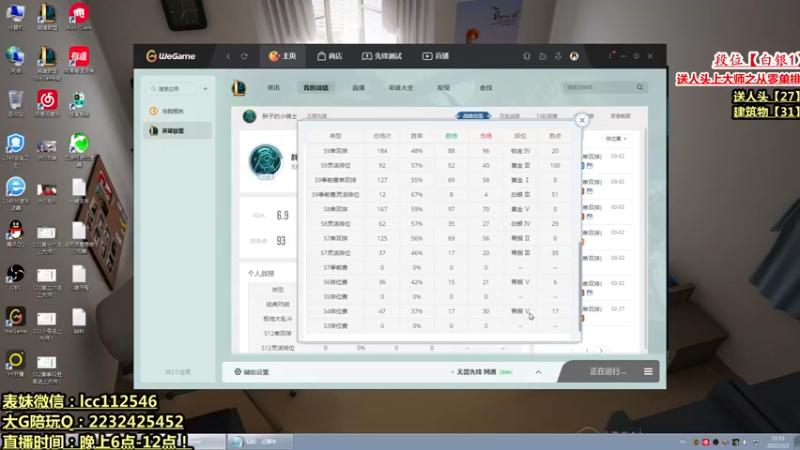Screen dimensions: 800x450
Task: Close the season stats popup
Action: [582, 120]
